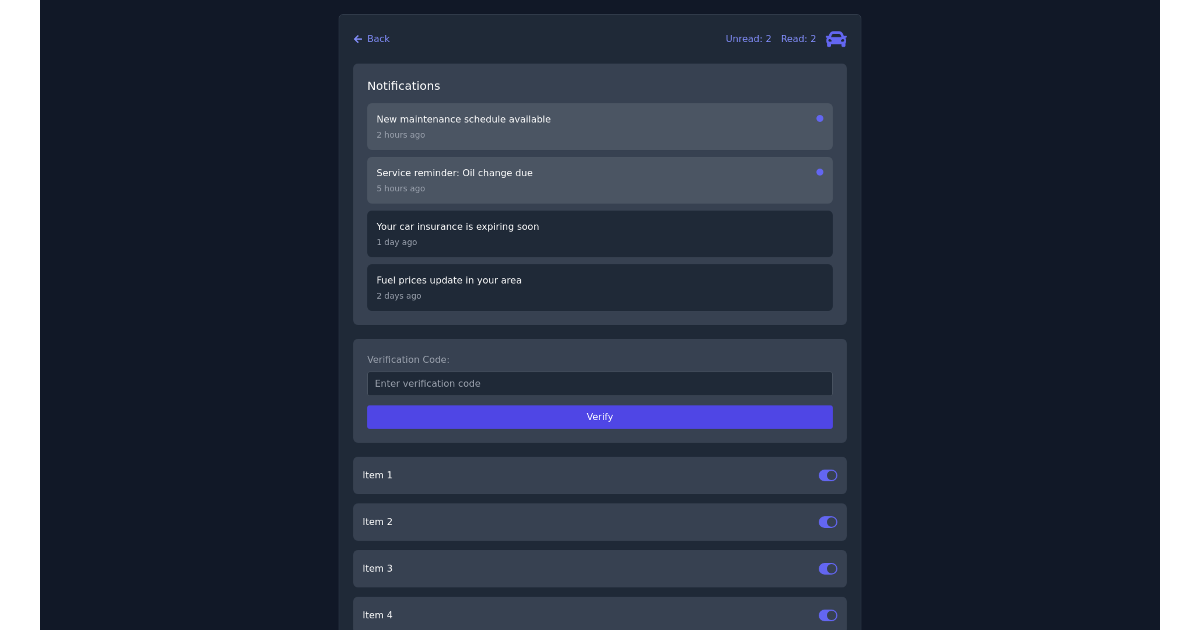Viewport: 1200px width, 630px height.
Task: Disable the Item 2 switch
Action: coord(827,521)
